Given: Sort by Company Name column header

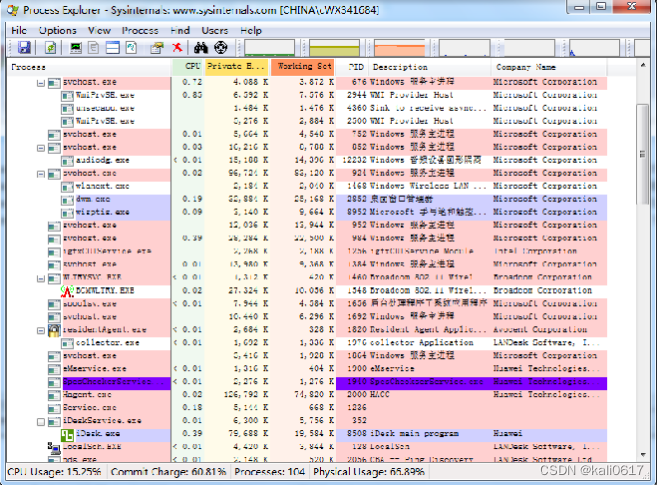Looking at the screenshot, I should tap(549, 67).
